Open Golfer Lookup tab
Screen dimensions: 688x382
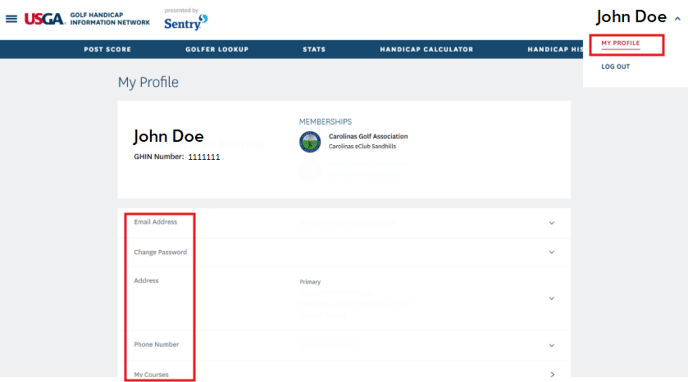coord(217,49)
